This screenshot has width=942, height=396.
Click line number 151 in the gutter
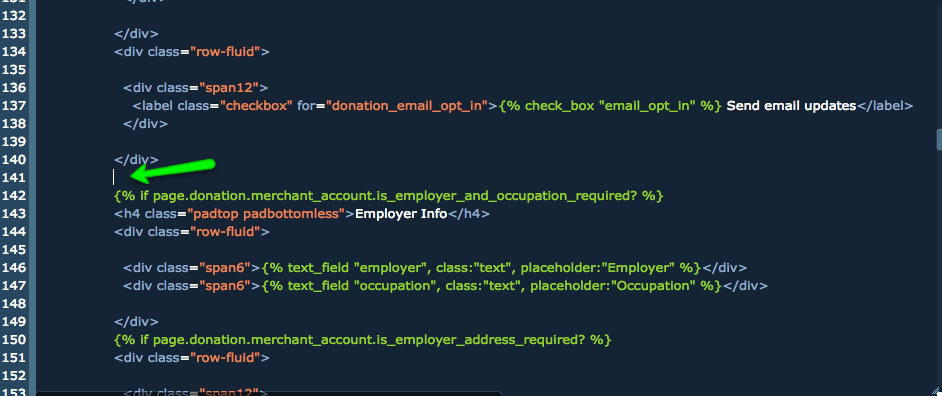coord(14,358)
